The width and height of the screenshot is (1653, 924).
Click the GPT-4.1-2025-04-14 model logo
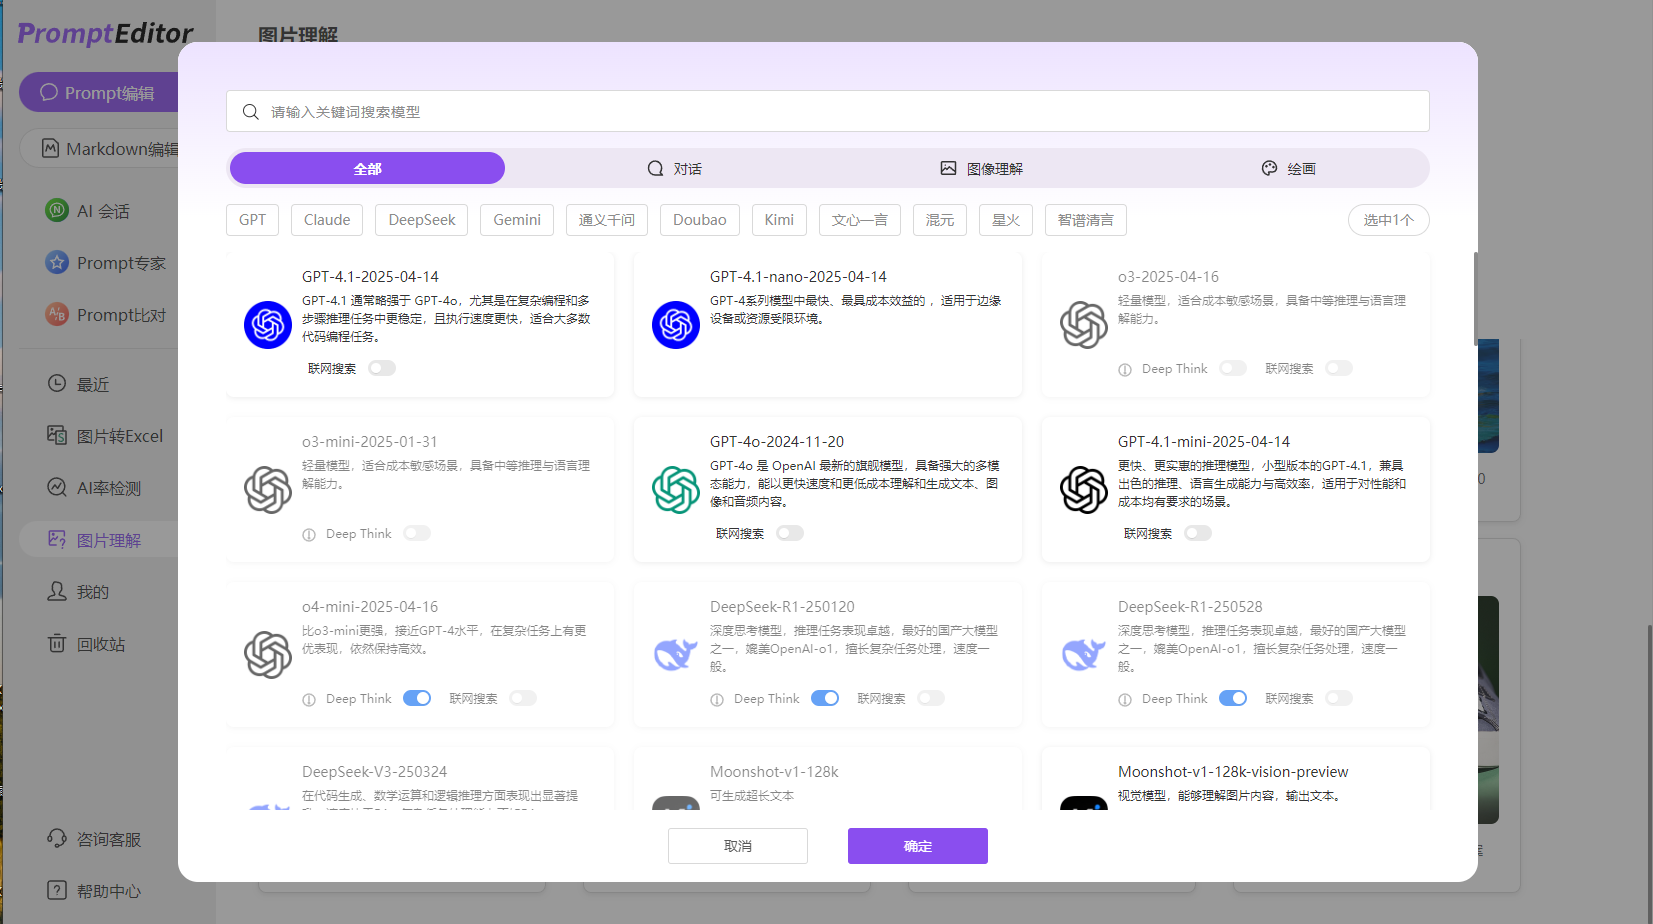pos(268,325)
